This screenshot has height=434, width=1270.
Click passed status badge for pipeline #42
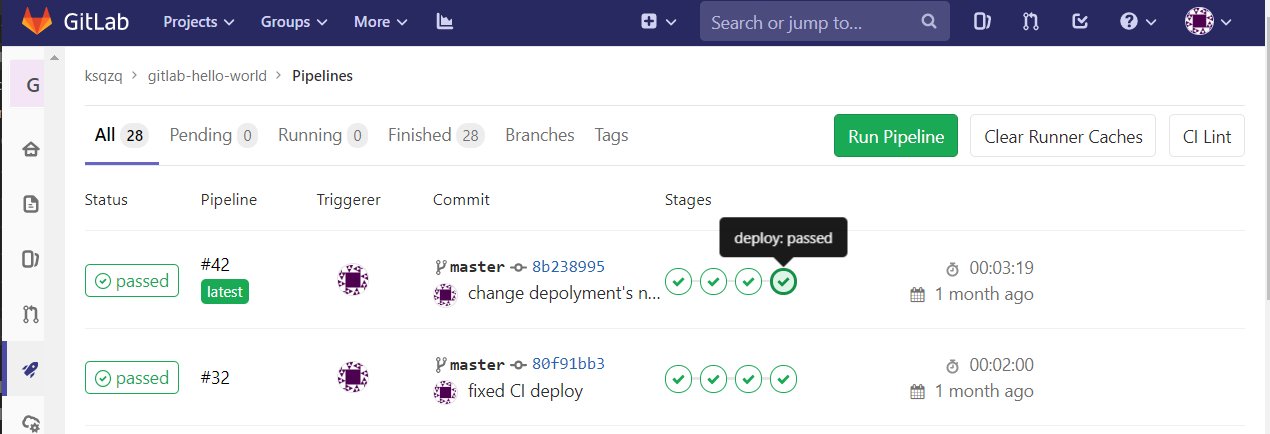132,281
